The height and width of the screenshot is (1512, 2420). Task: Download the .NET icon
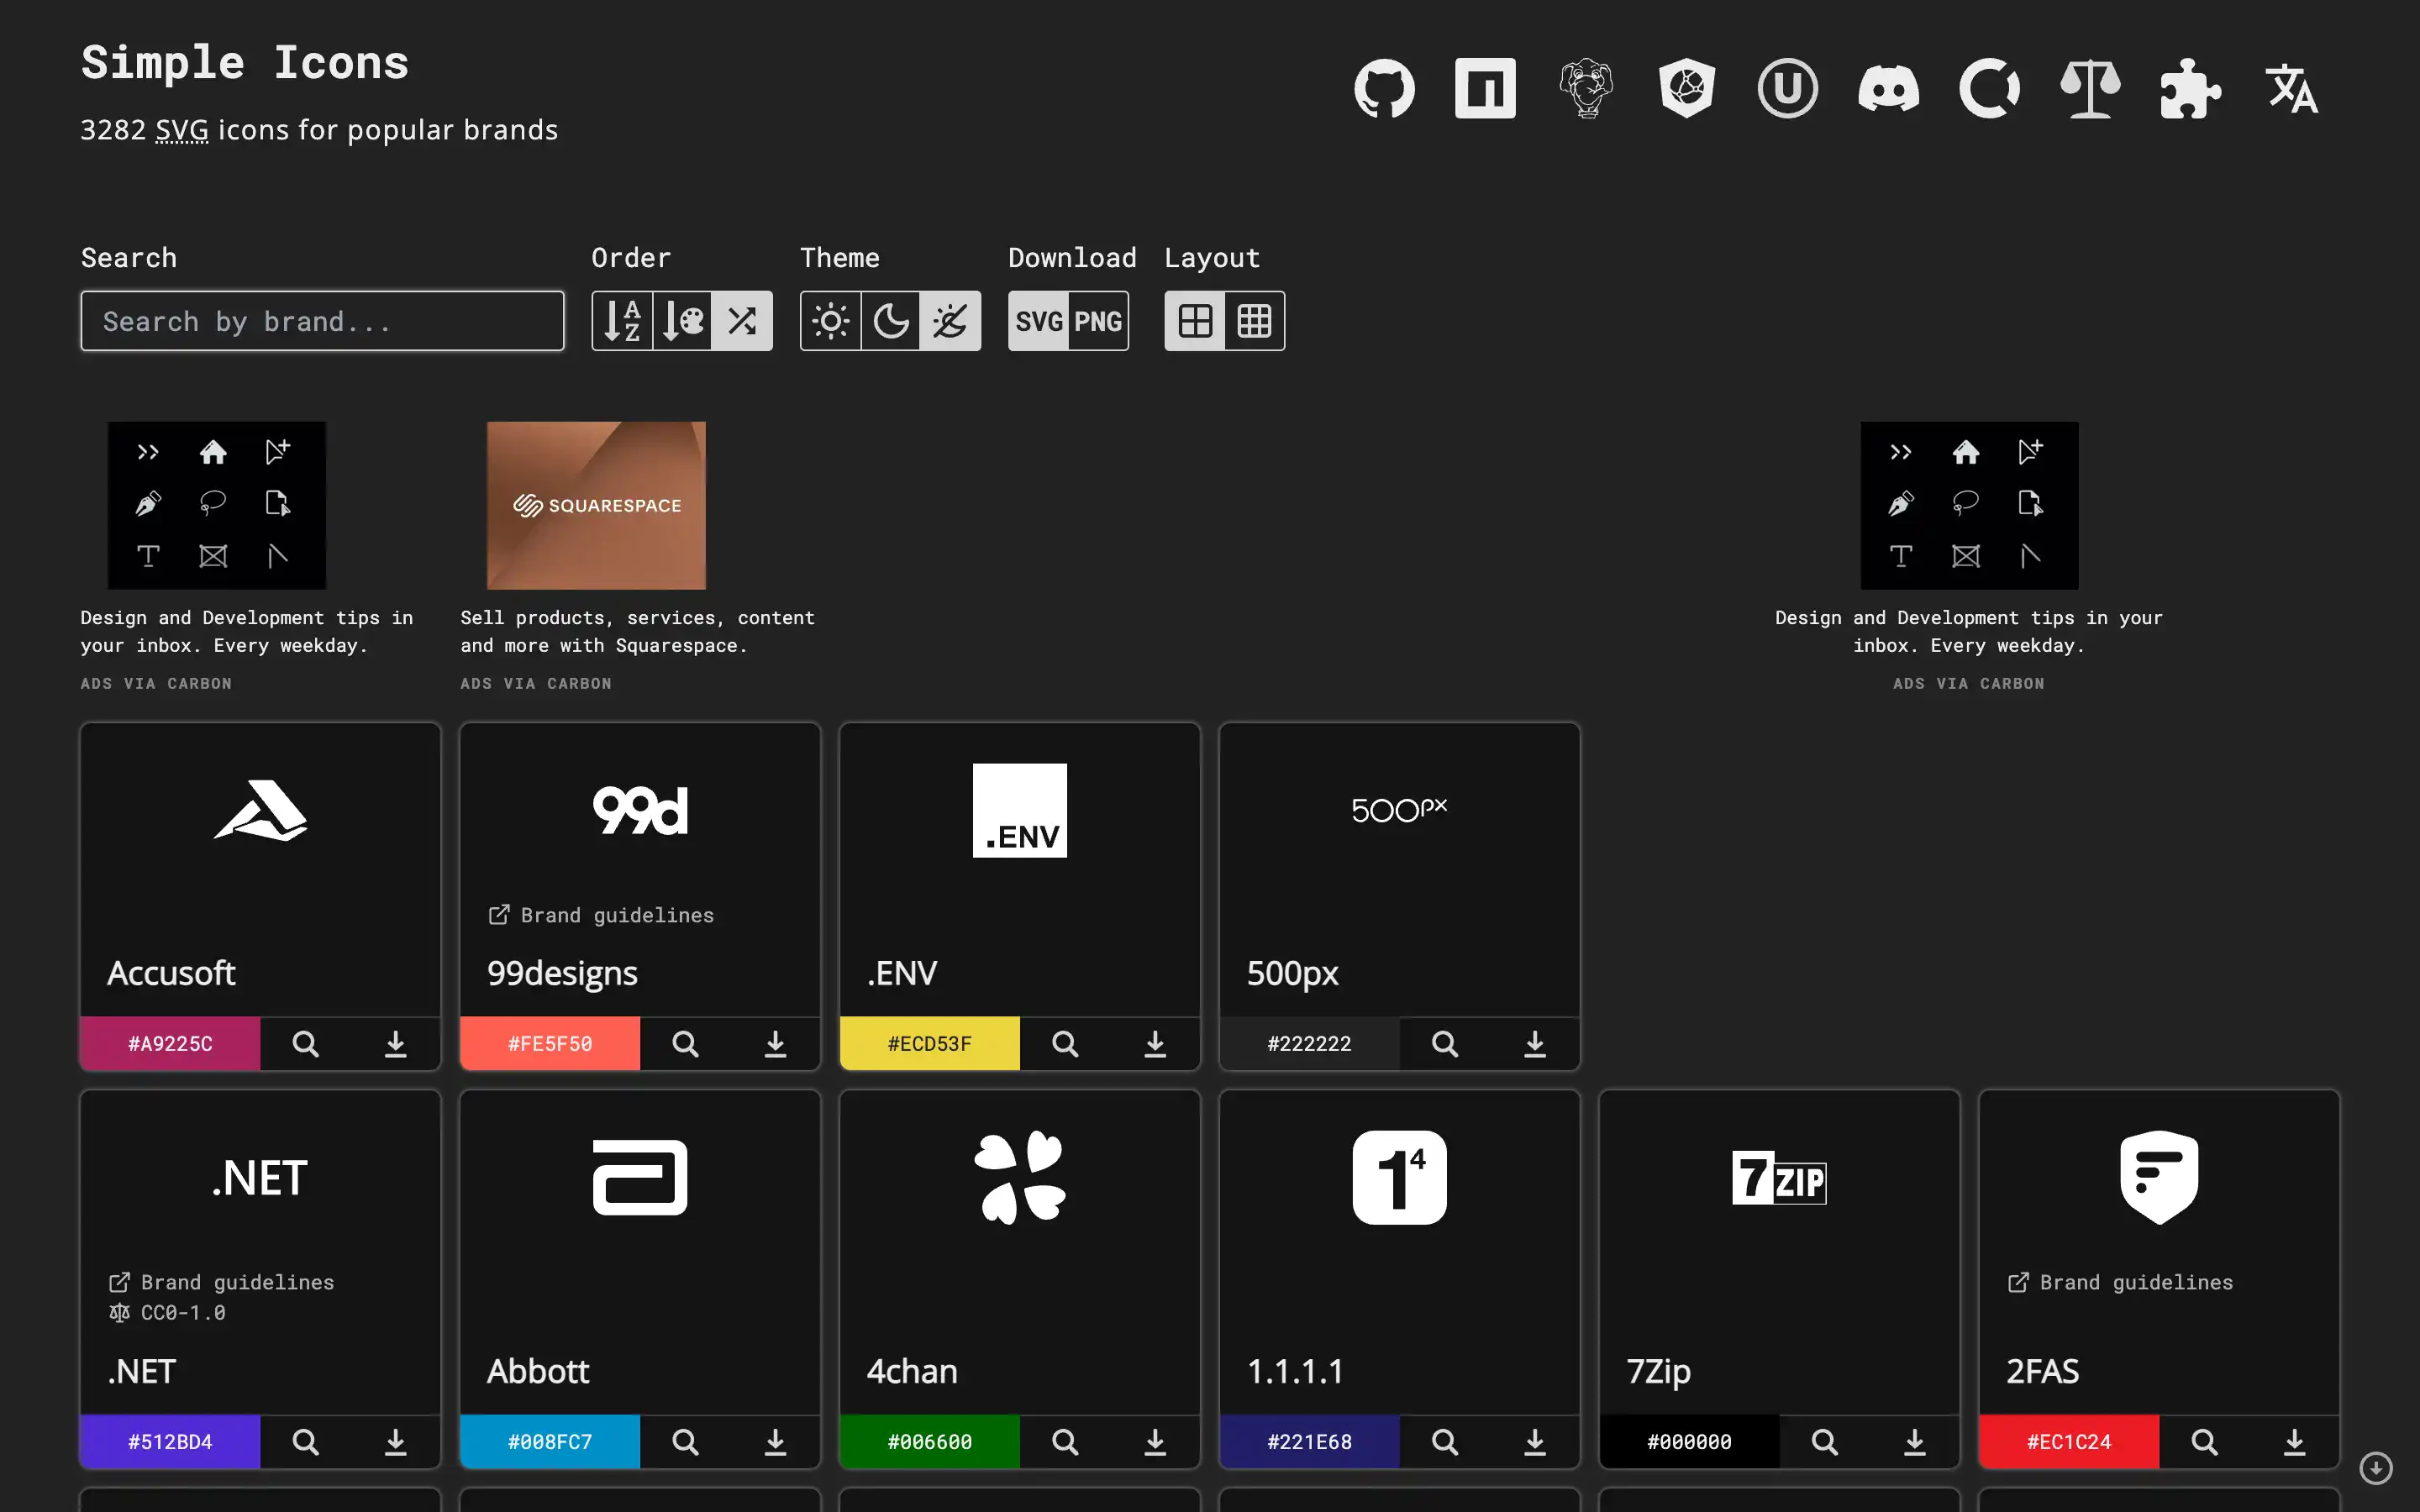point(395,1442)
